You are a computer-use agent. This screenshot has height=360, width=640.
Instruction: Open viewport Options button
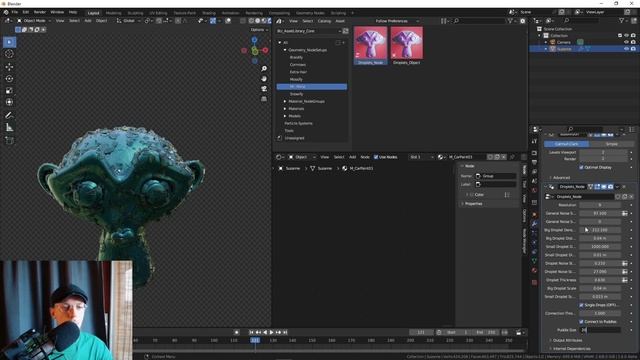click(x=259, y=30)
